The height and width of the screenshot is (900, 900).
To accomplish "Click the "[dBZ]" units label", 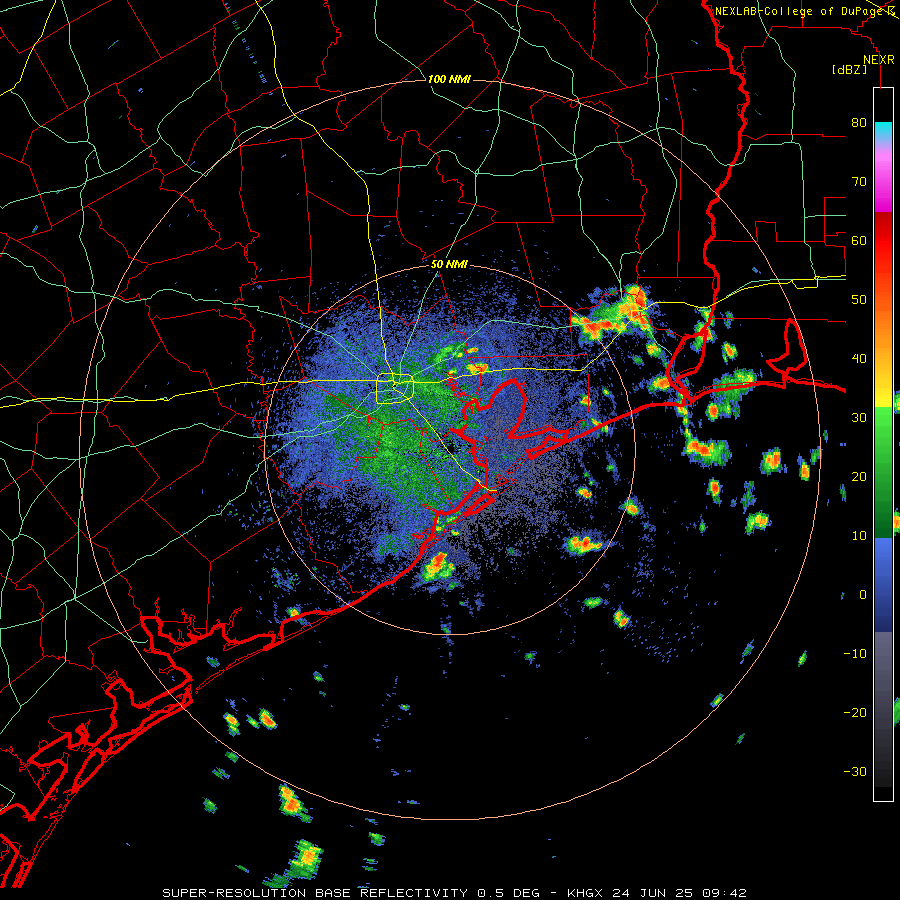I will (849, 69).
